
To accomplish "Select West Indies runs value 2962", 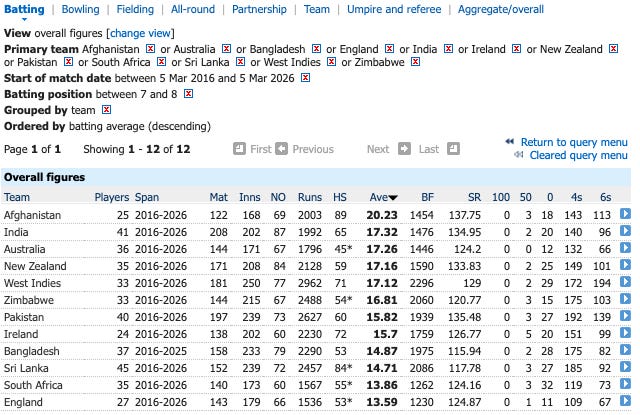I will point(310,283).
